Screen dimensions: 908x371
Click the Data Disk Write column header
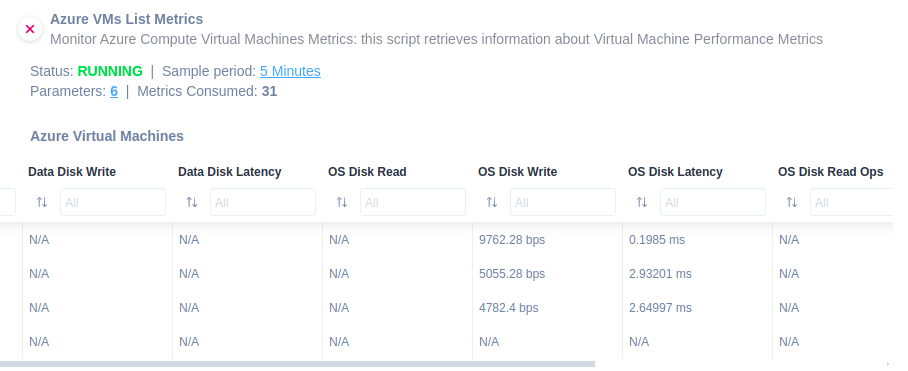72,172
